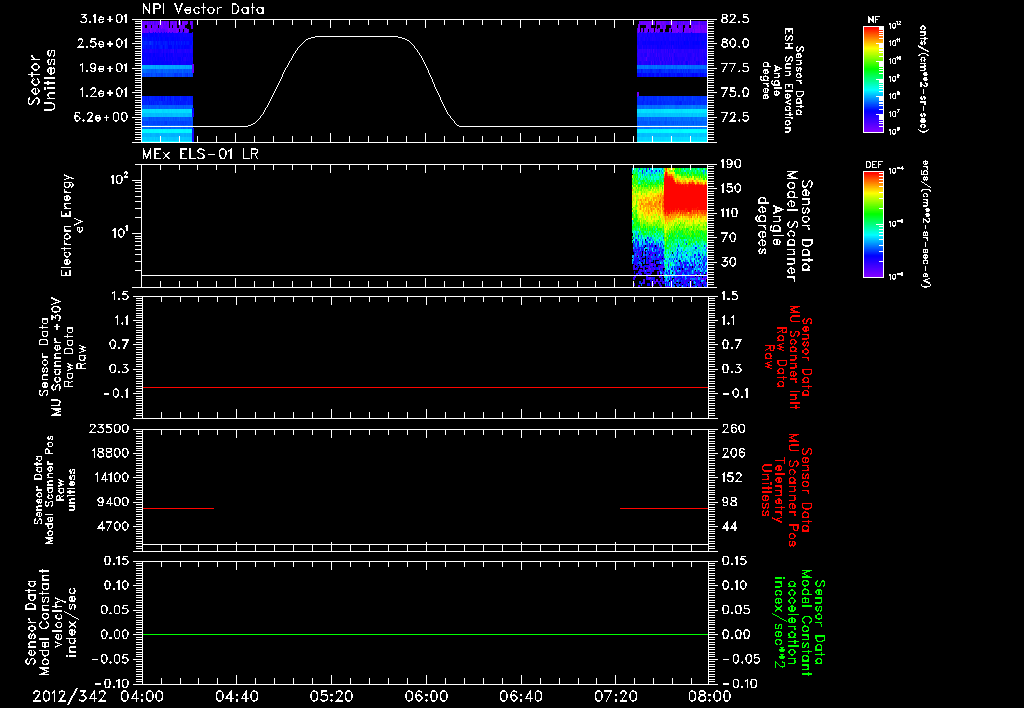
Task: Click the plateau of the white sun elevation curve
Action: (356, 37)
